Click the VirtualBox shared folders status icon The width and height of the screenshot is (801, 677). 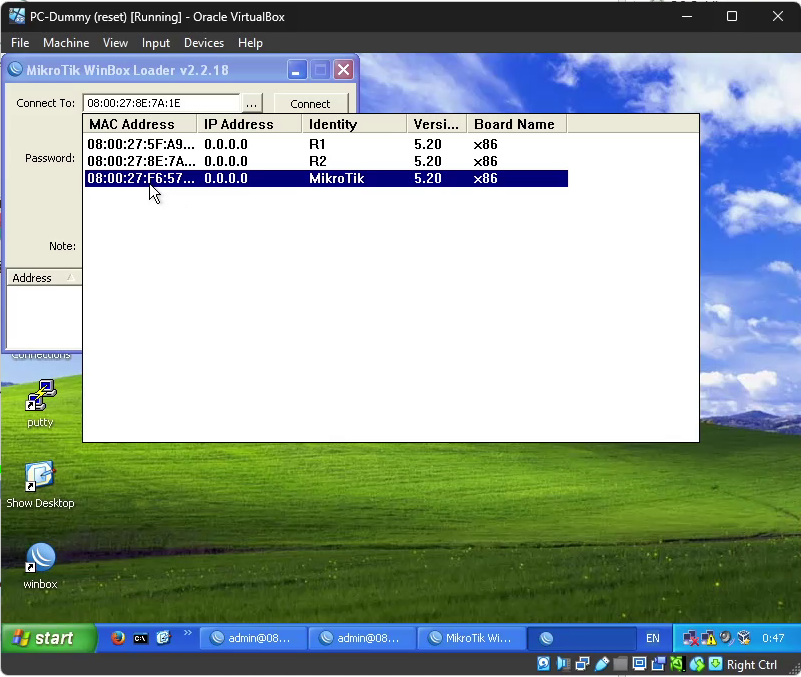620,664
